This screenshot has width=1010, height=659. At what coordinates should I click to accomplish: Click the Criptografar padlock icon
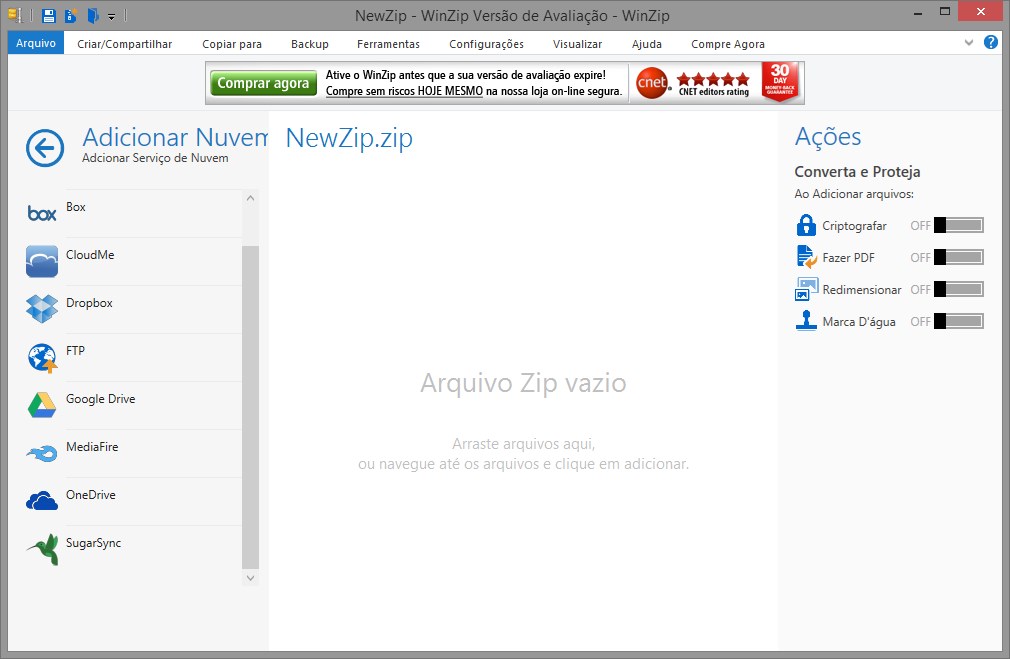806,225
